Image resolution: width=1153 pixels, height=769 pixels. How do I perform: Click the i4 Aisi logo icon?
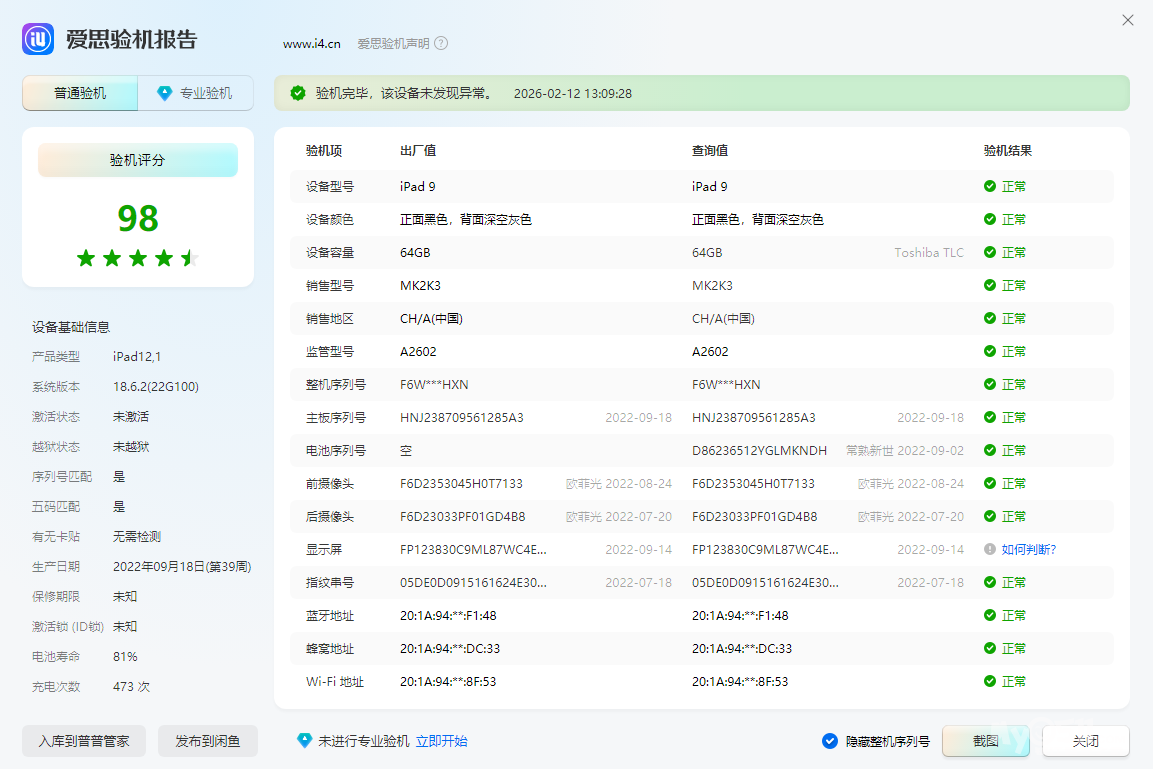[x=38, y=40]
